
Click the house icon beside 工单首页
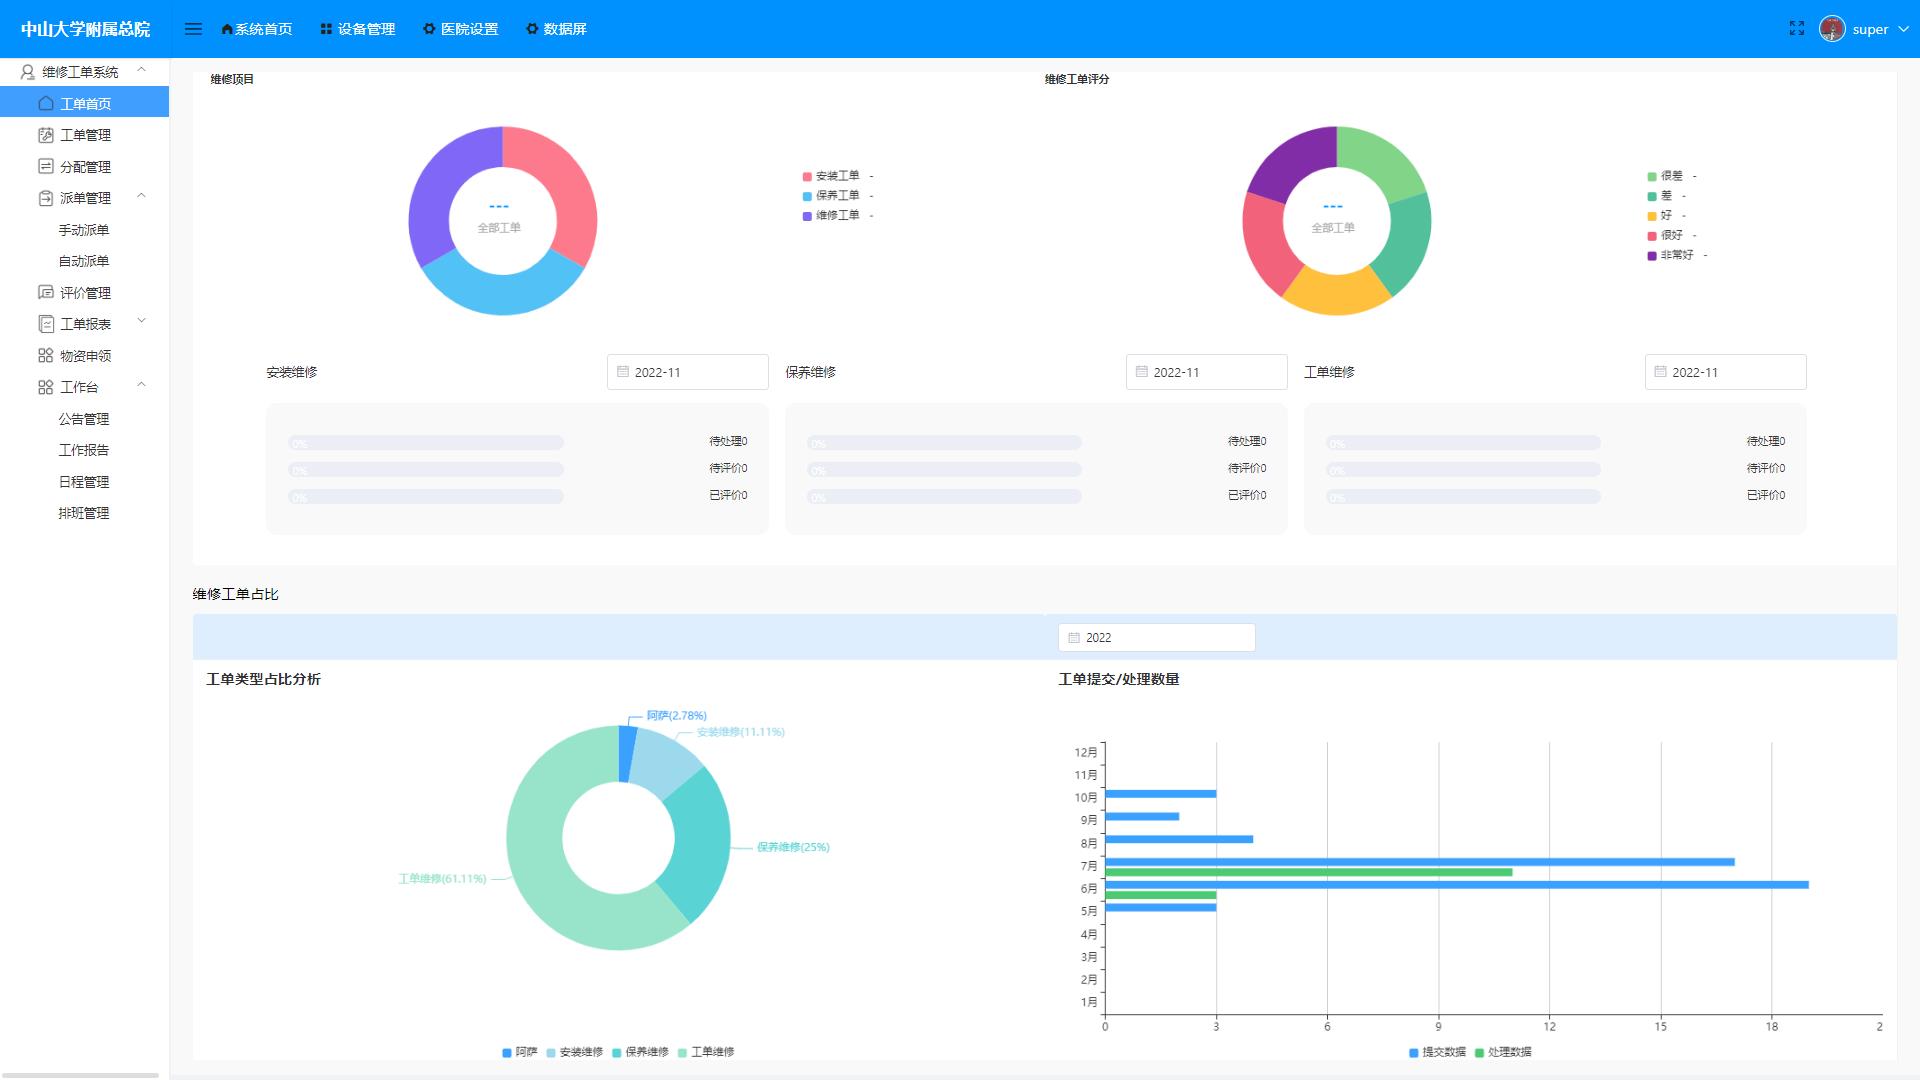point(46,103)
